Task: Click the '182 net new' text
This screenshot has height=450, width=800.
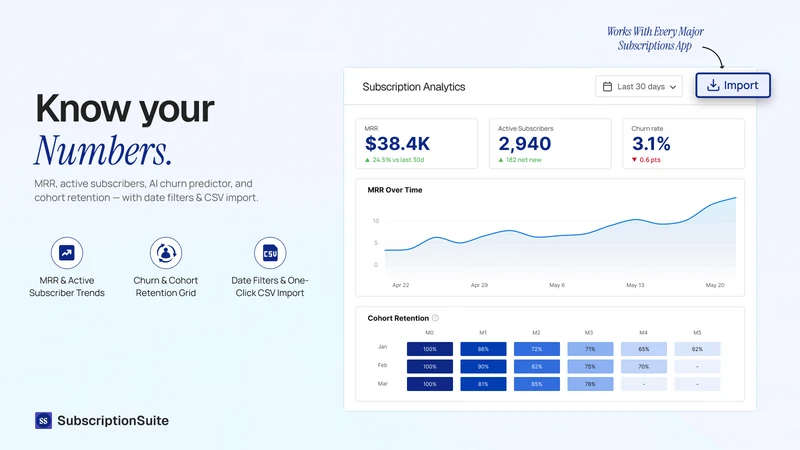Action: point(523,160)
